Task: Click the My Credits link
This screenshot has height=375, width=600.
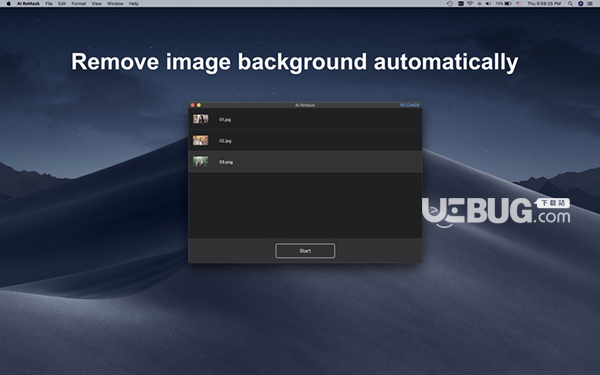Action: (409, 104)
